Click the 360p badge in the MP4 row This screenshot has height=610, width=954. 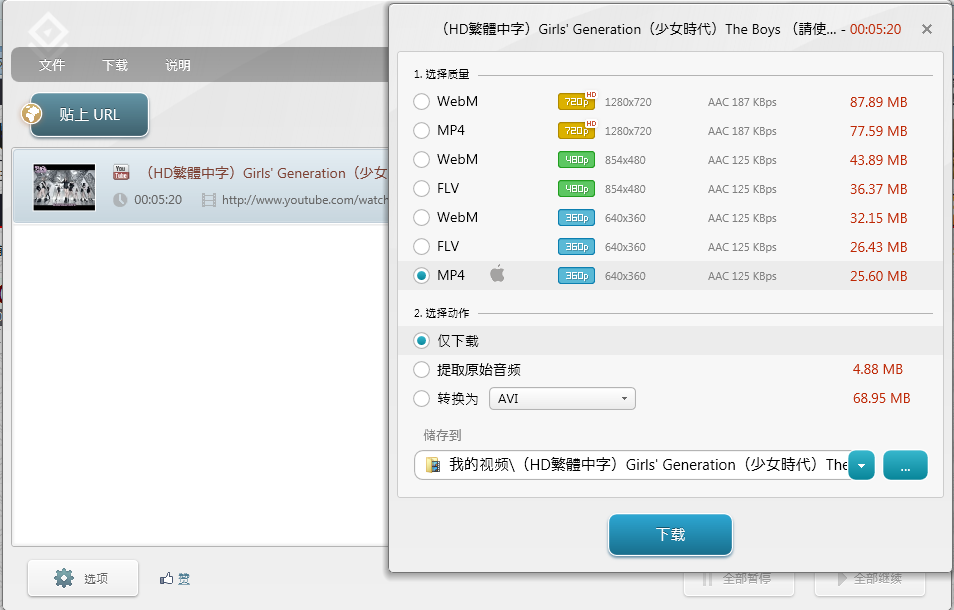click(x=576, y=276)
